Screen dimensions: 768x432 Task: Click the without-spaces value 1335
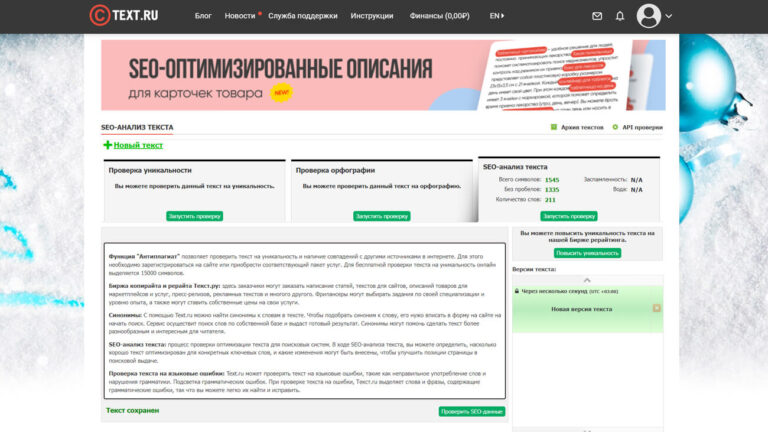point(552,190)
